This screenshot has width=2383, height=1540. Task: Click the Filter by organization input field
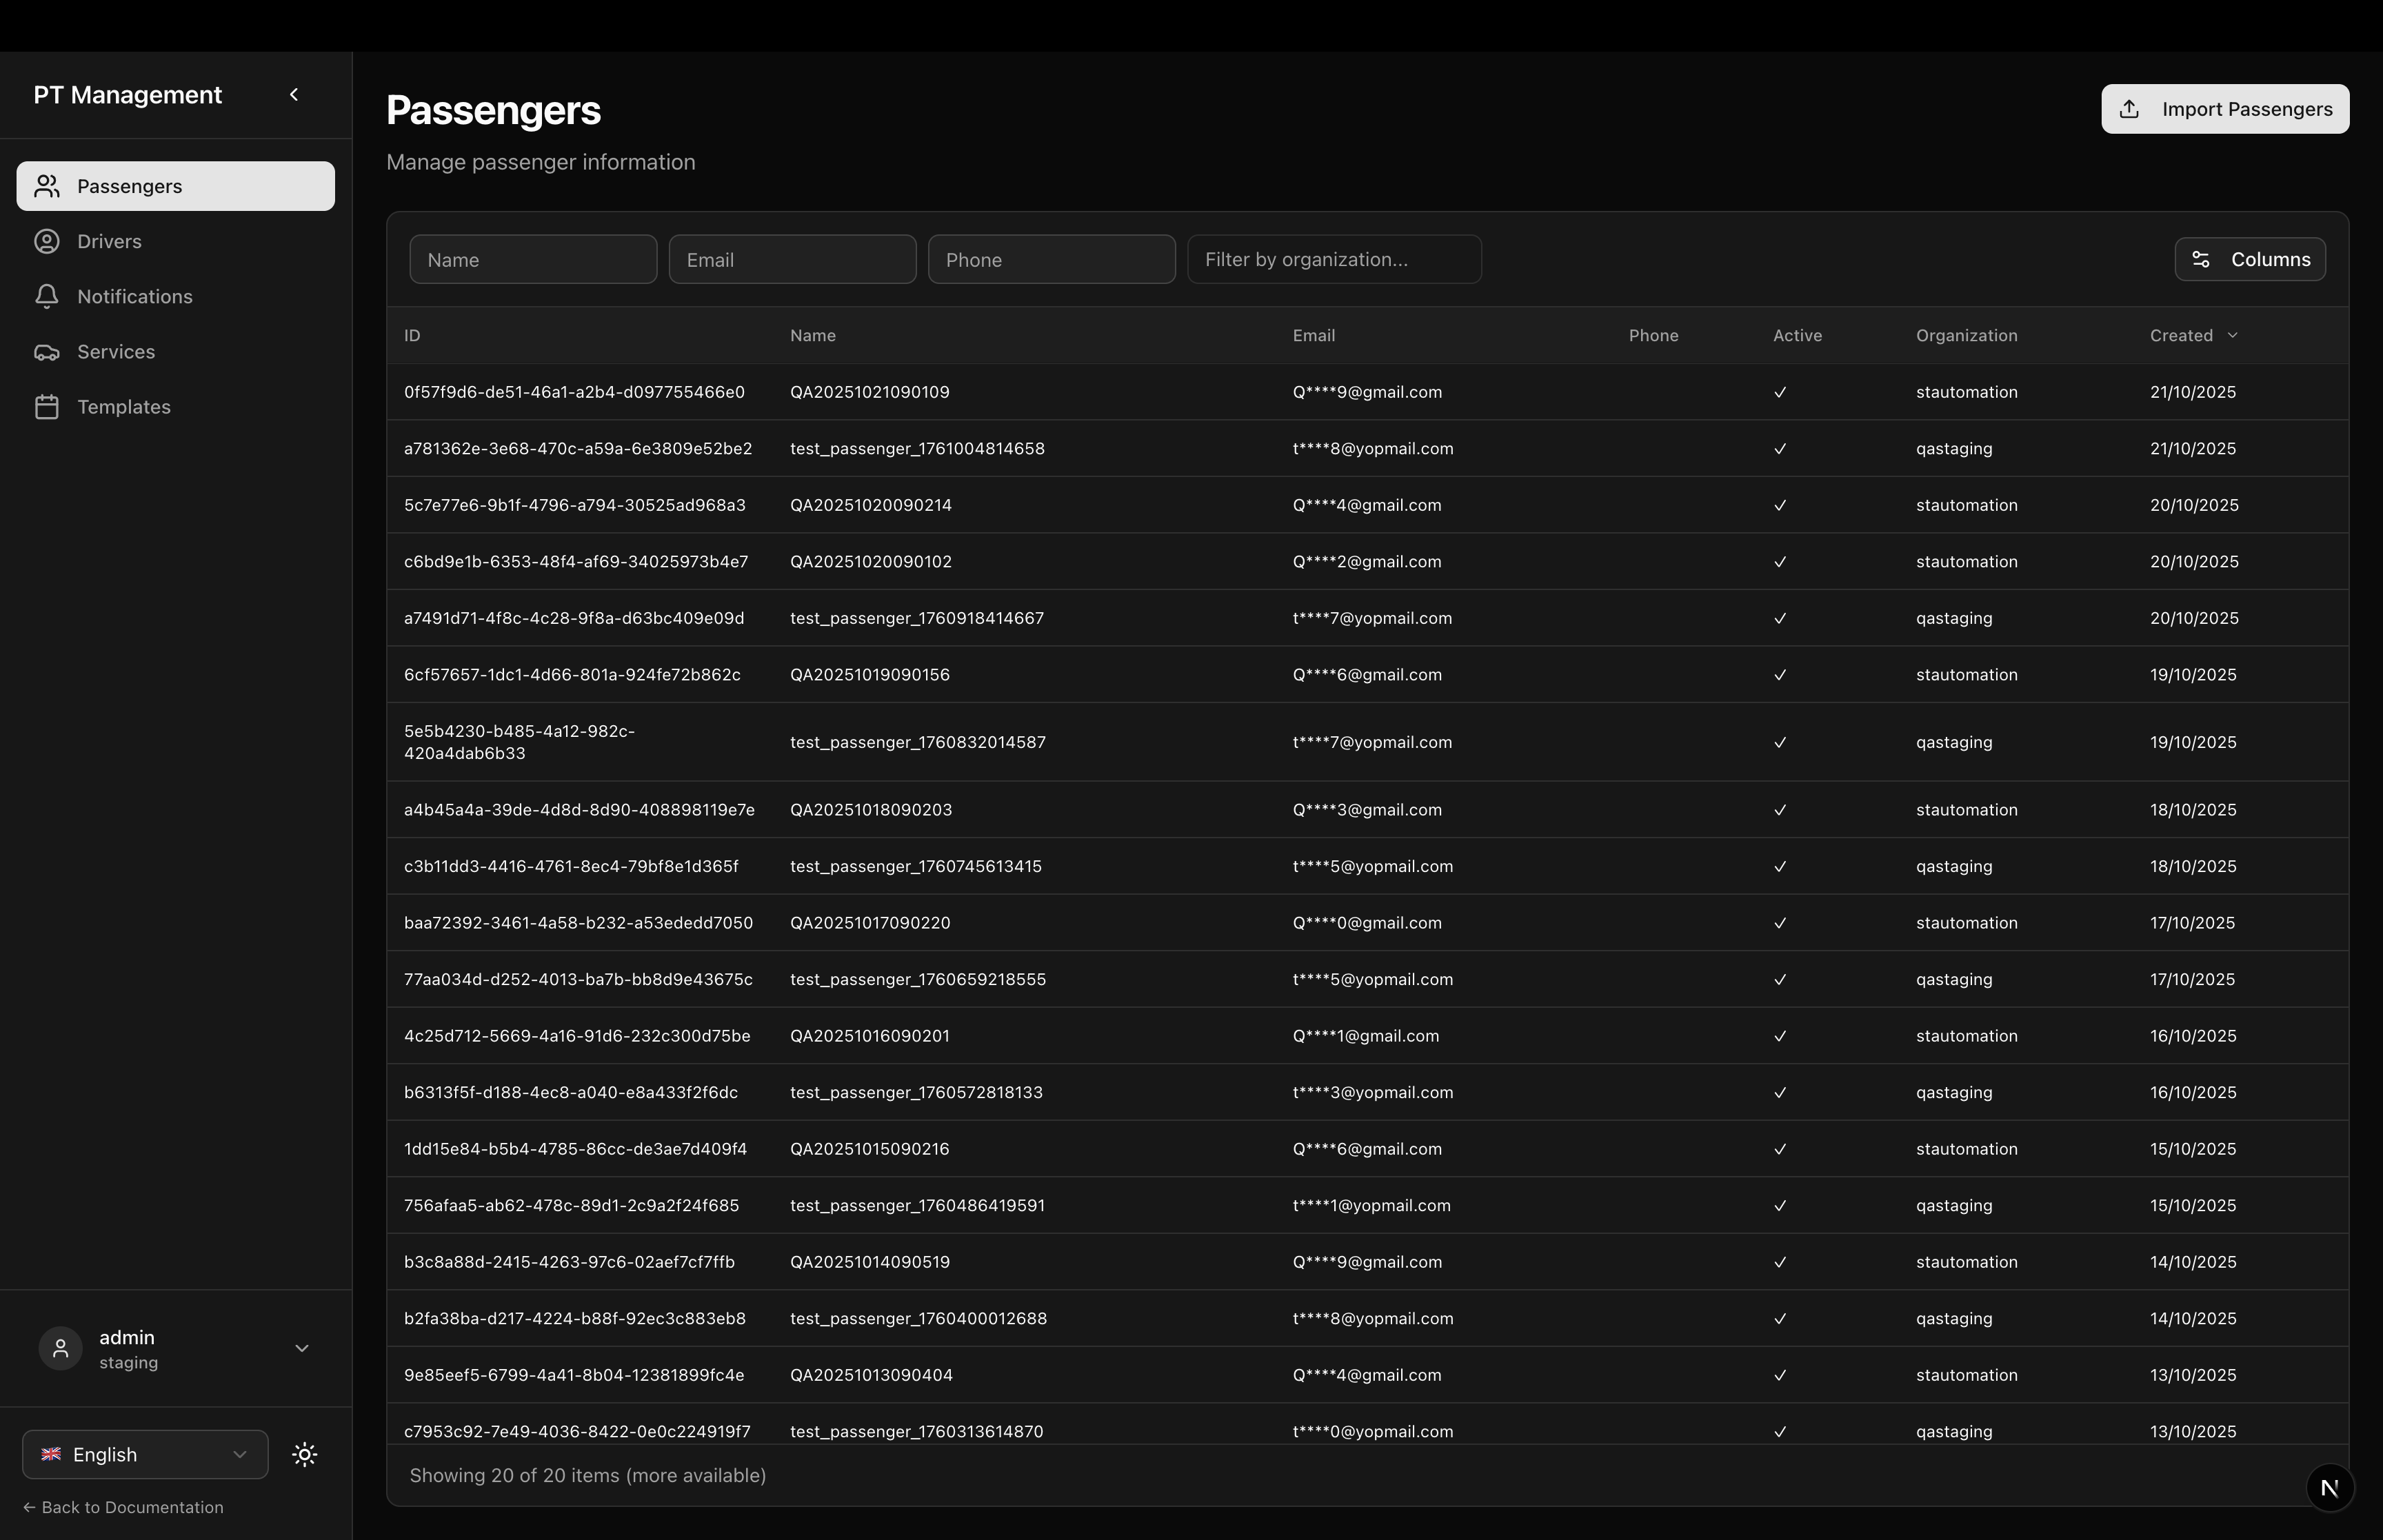(x=1334, y=259)
